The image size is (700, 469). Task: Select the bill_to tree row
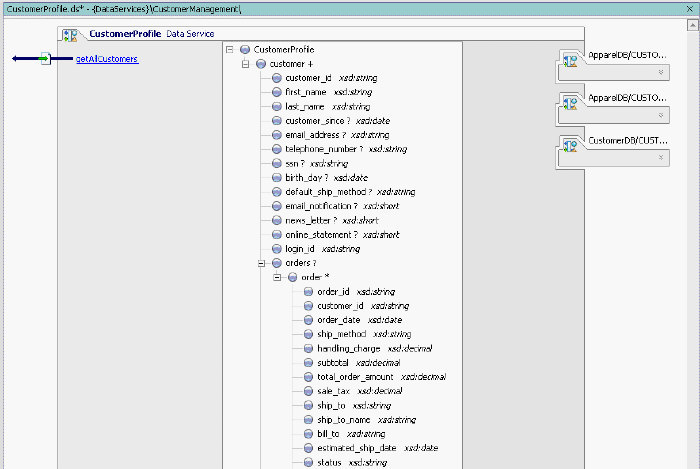point(344,434)
